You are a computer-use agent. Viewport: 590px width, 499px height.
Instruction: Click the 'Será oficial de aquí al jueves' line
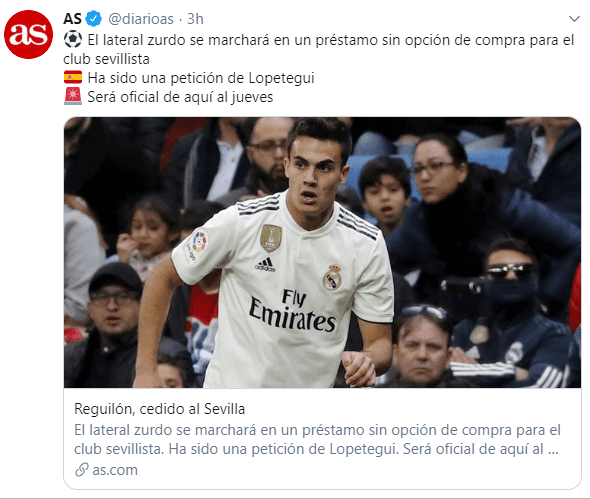(x=180, y=97)
